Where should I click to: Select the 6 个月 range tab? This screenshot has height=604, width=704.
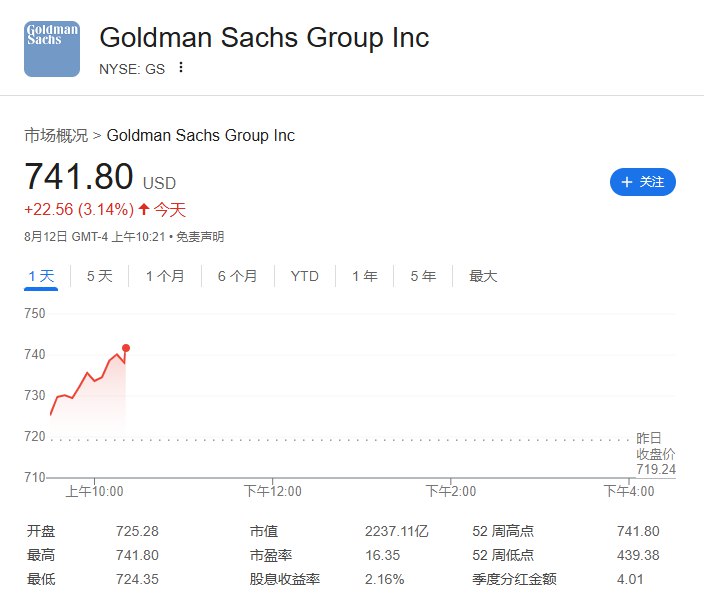[x=238, y=276]
